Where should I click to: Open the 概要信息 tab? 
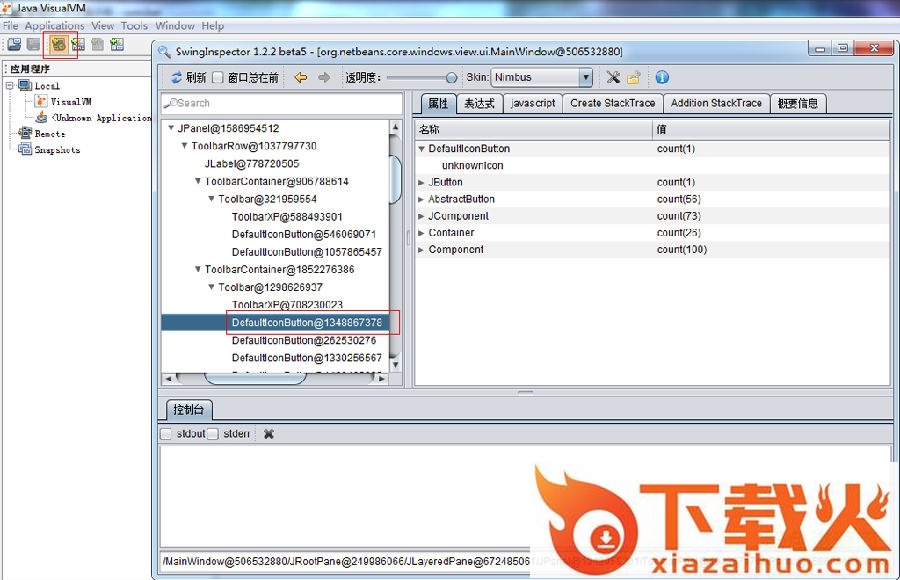click(797, 103)
